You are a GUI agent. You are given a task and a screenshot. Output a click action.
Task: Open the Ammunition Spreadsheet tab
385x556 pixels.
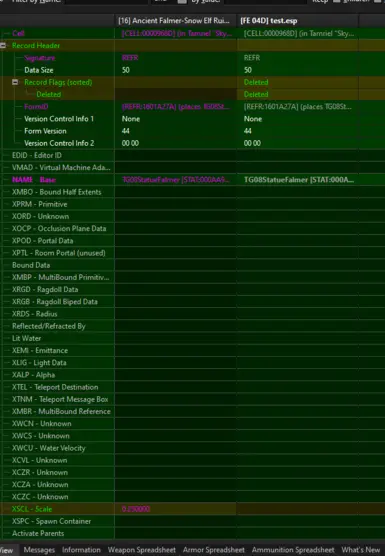(x=293, y=550)
